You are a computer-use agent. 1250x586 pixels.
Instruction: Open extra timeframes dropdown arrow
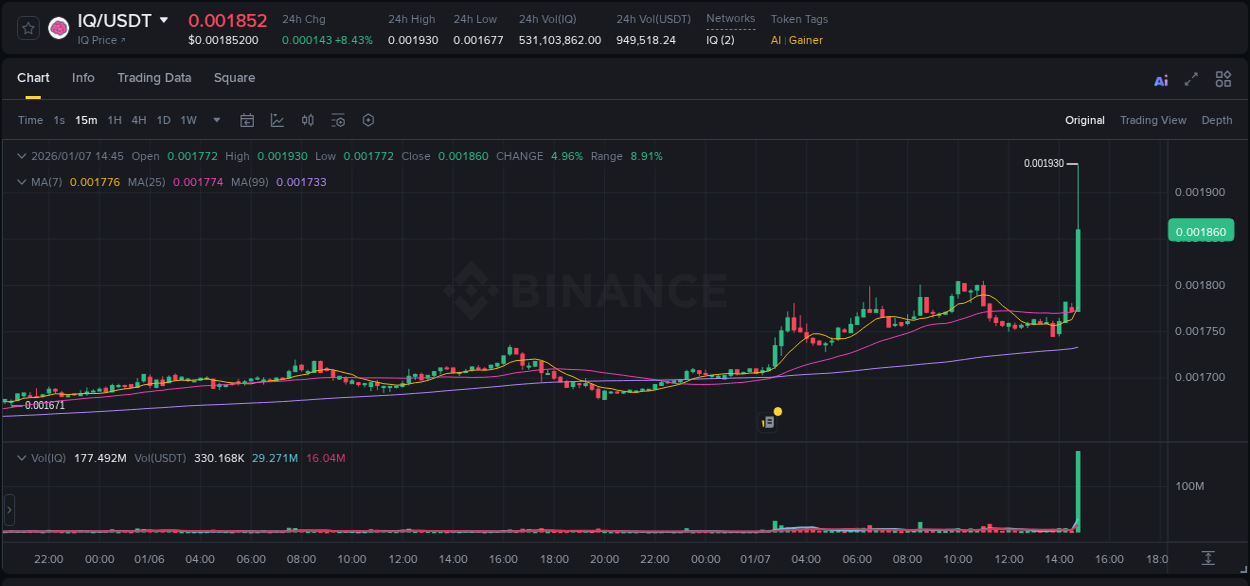pyautogui.click(x=216, y=120)
